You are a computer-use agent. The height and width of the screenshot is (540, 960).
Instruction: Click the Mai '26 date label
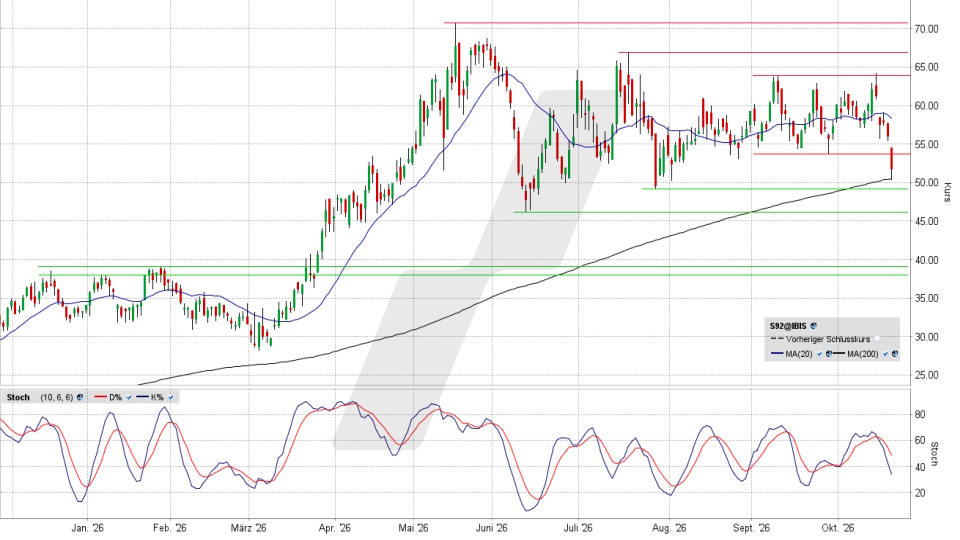(x=413, y=528)
